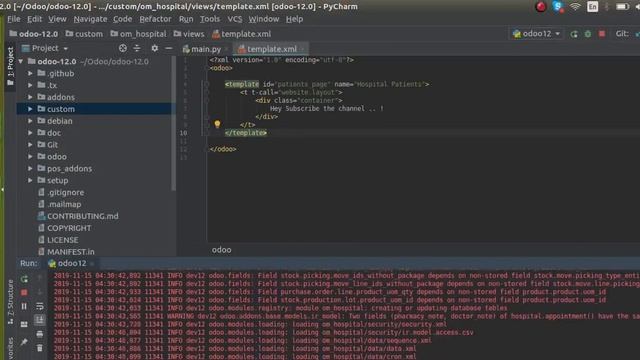Close the template.xml editor tab
This screenshot has width=640, height=360.
[x=302, y=49]
